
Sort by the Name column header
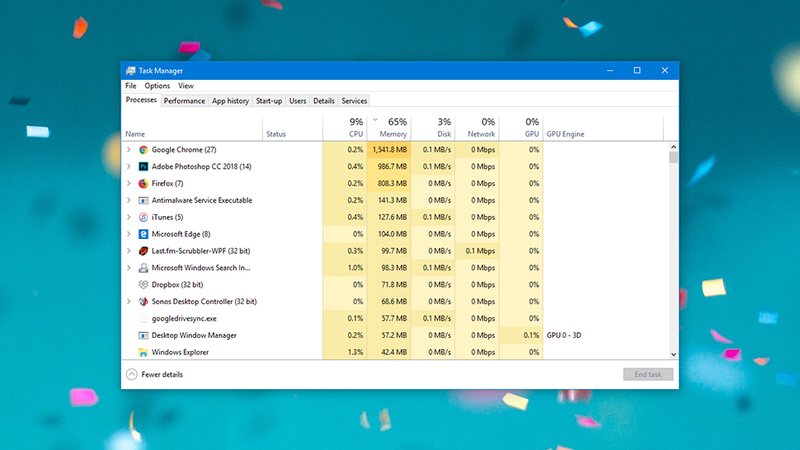pos(192,128)
